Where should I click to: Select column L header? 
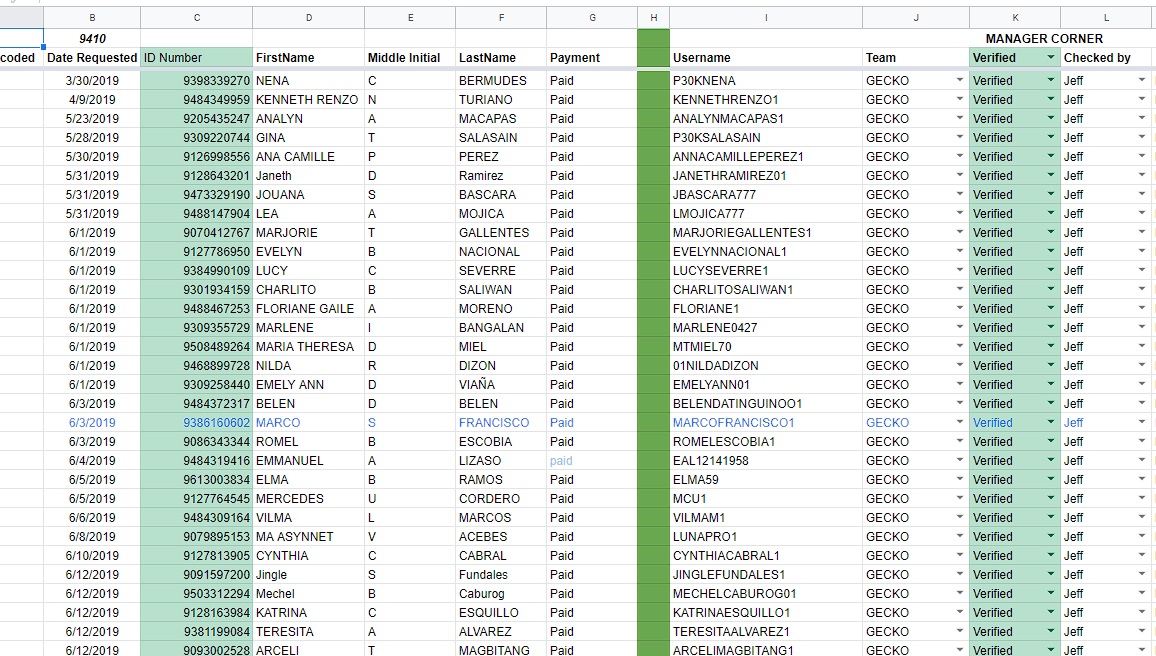point(1107,18)
